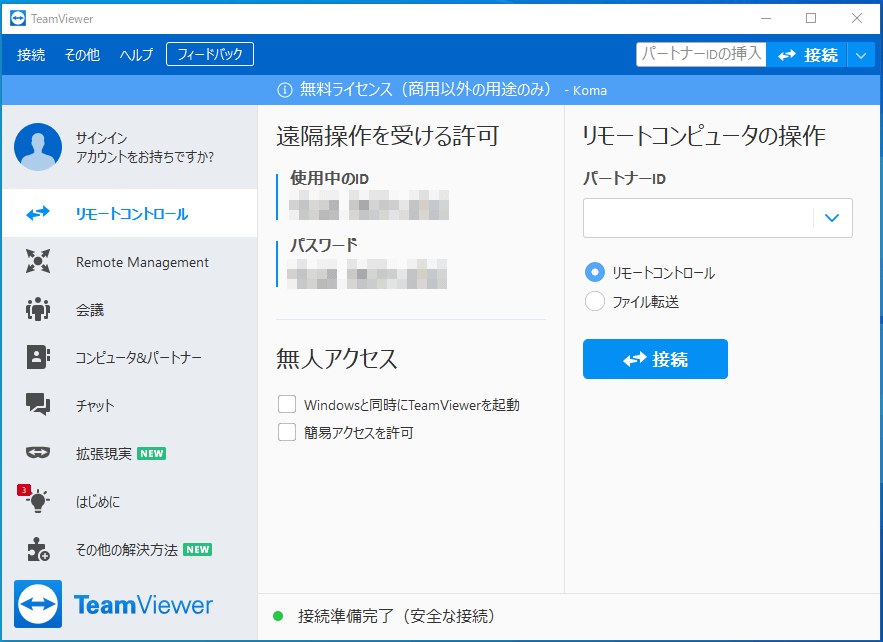Viewport: 883px width, 642px height.
Task: Minimize the TeamViewer window
Action: [766, 19]
